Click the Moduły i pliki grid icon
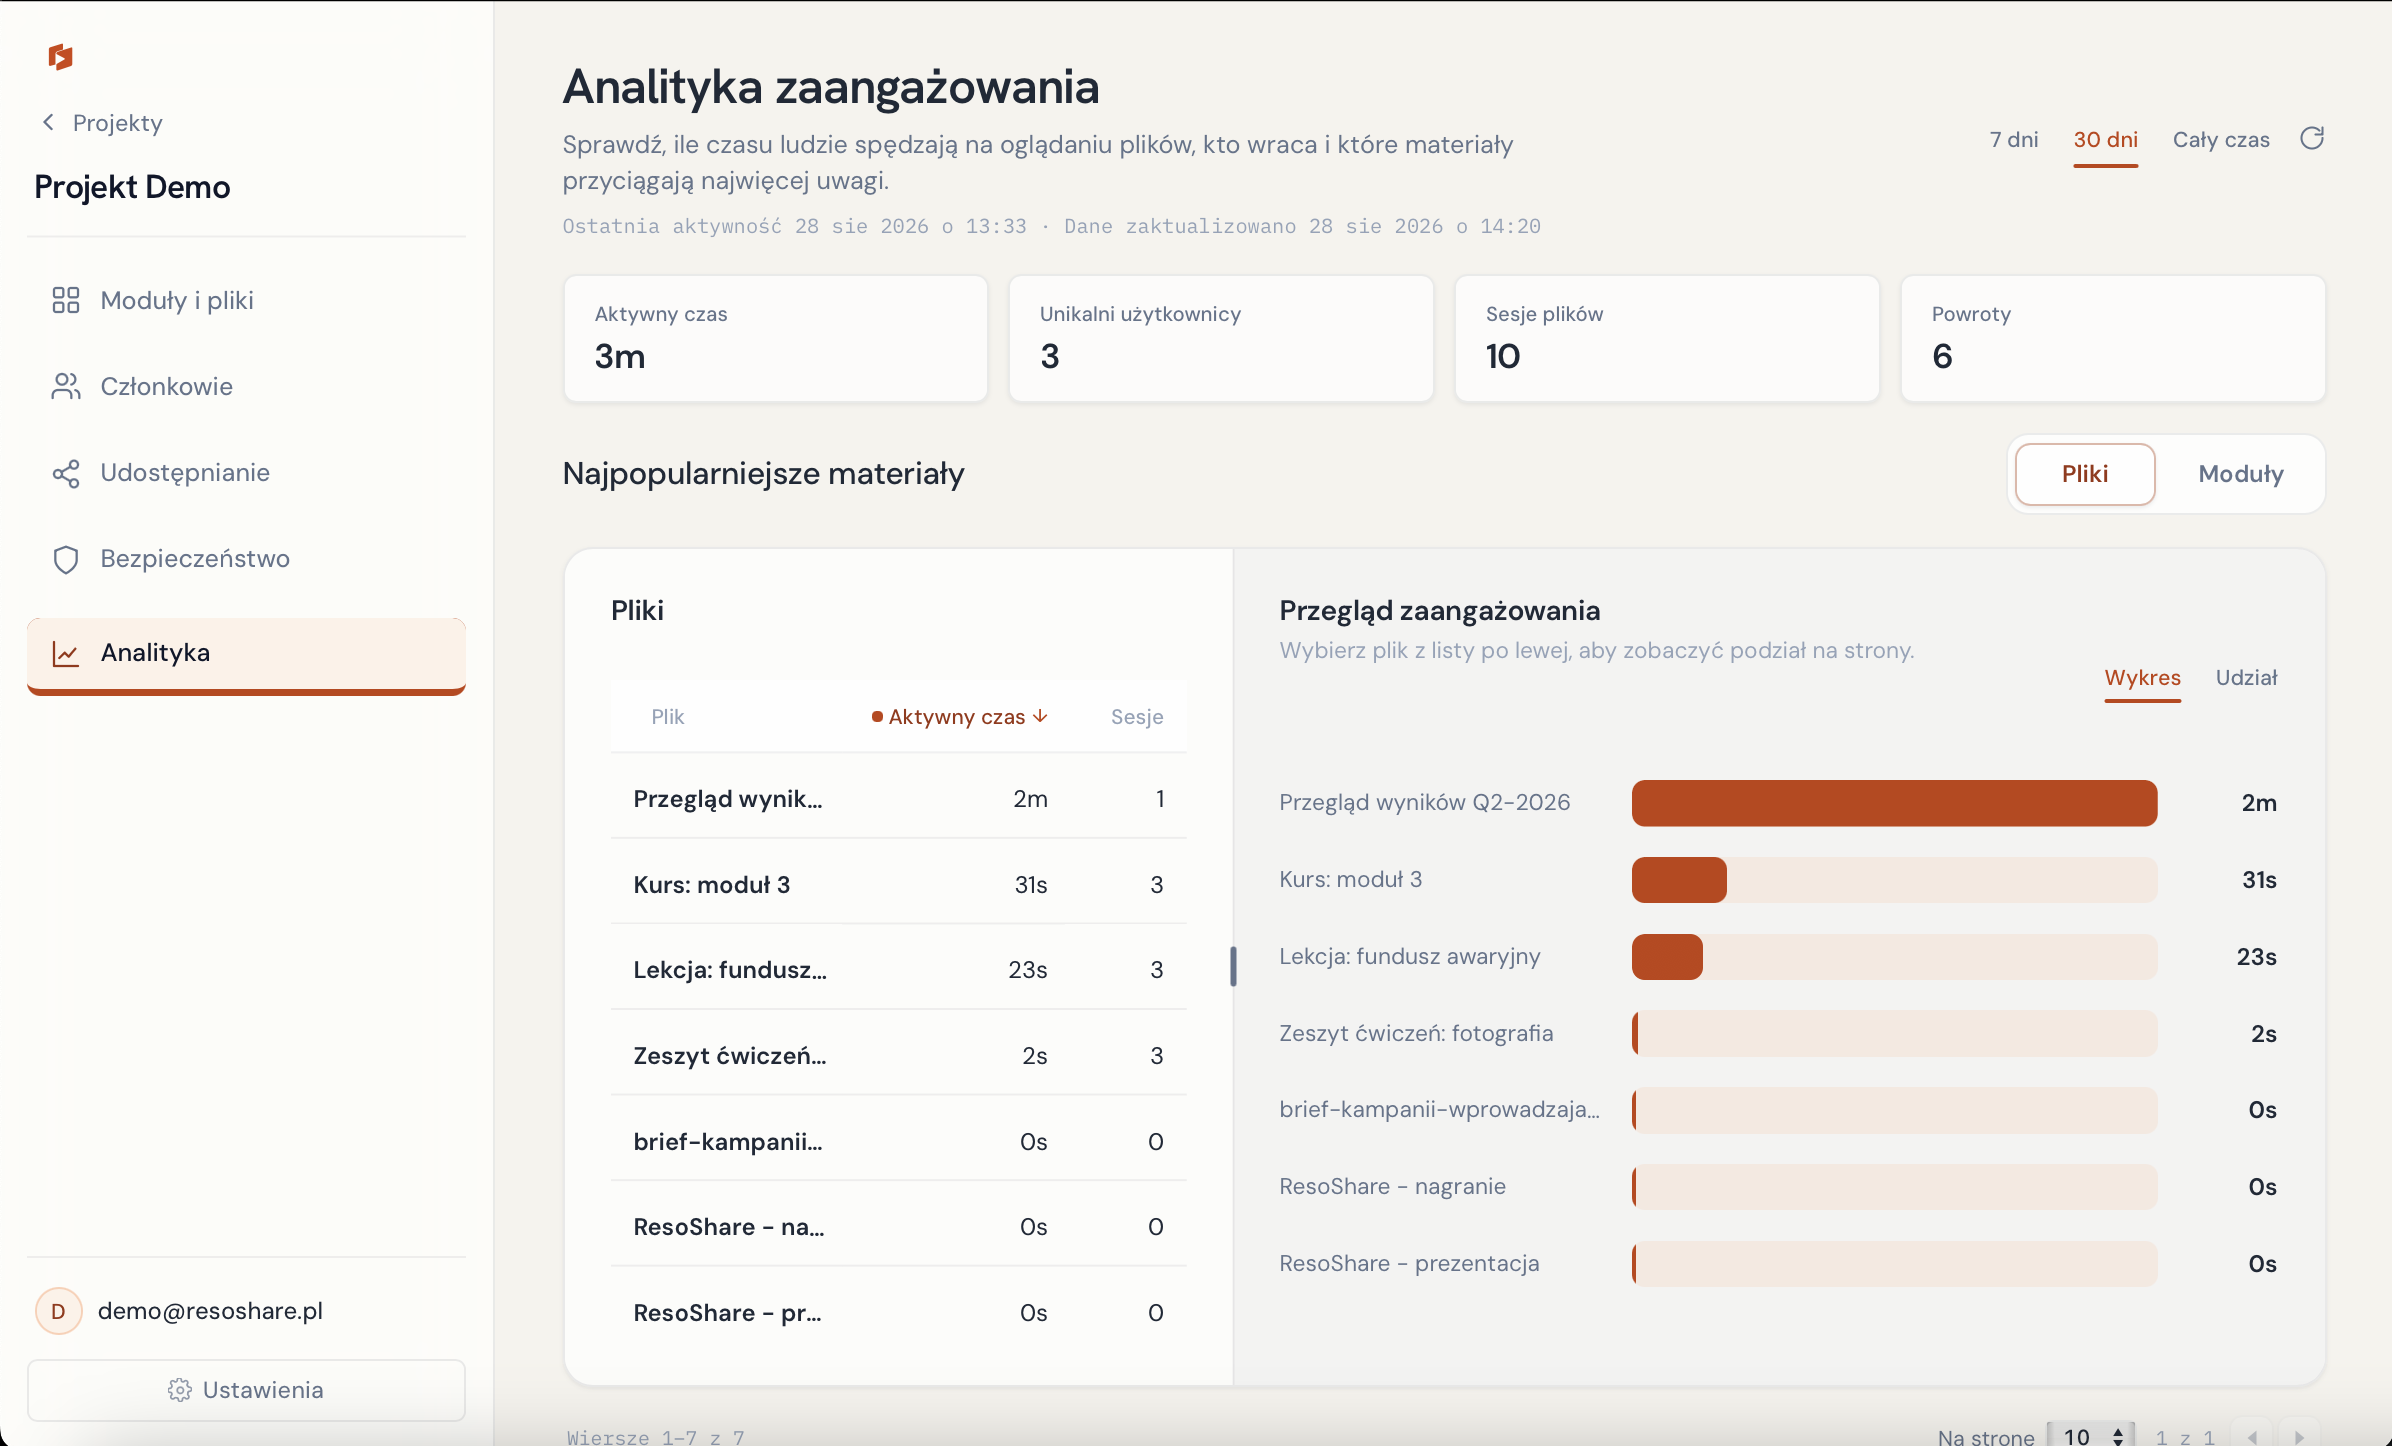 coord(66,300)
